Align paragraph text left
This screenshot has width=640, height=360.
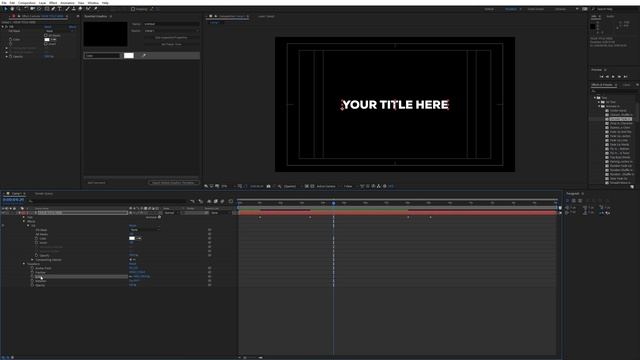(x=567, y=200)
